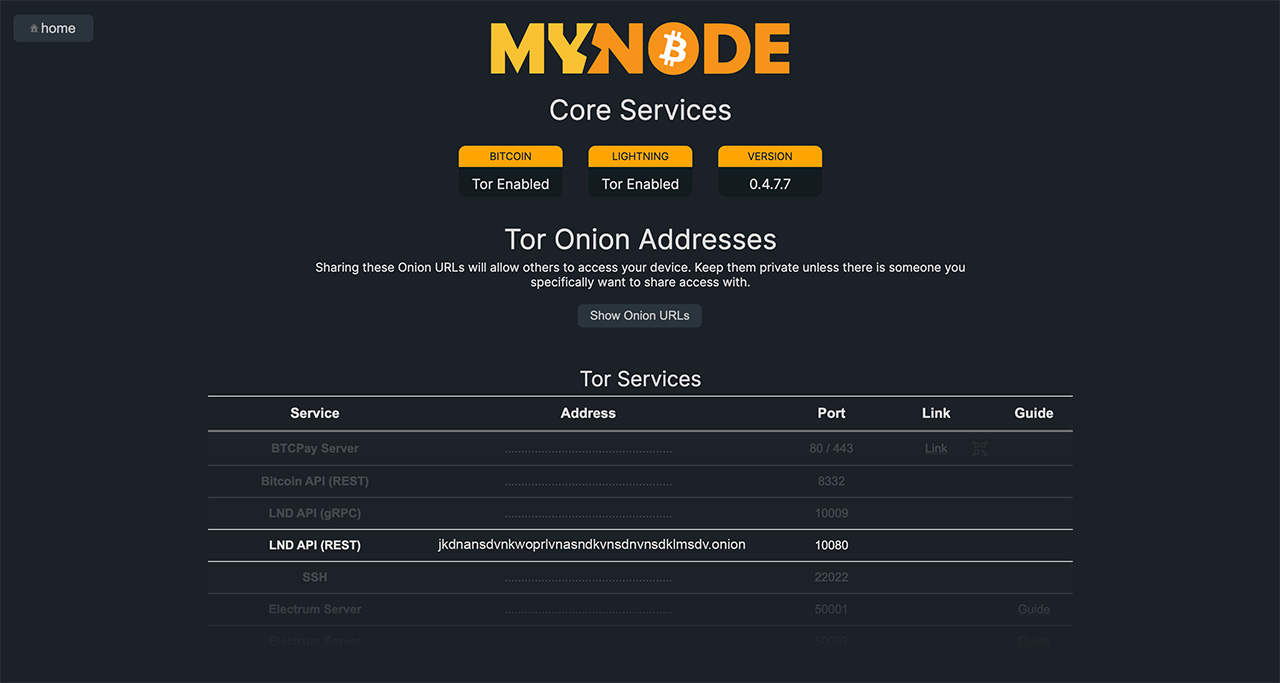Click Tor Enabled under the LIGHTNING badge
Viewport: 1280px width, 683px height.
(640, 184)
